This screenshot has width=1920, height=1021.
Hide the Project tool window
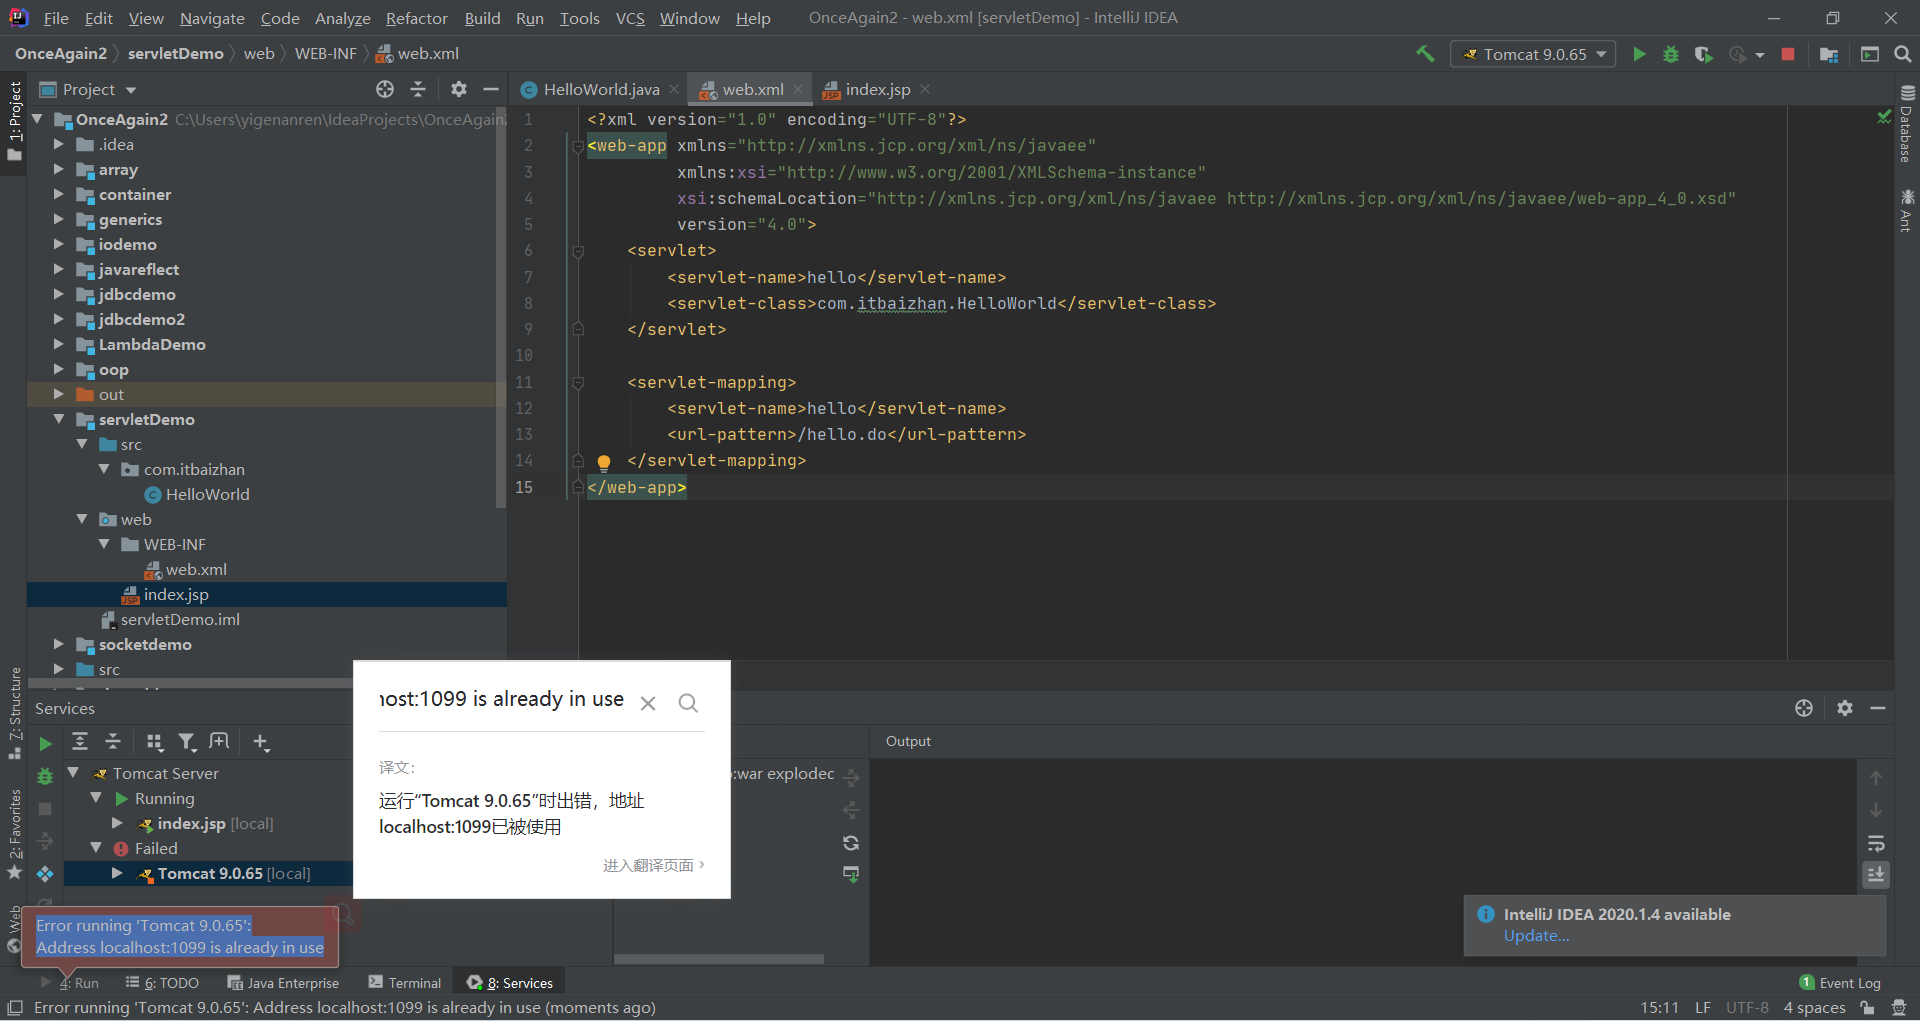click(x=491, y=89)
